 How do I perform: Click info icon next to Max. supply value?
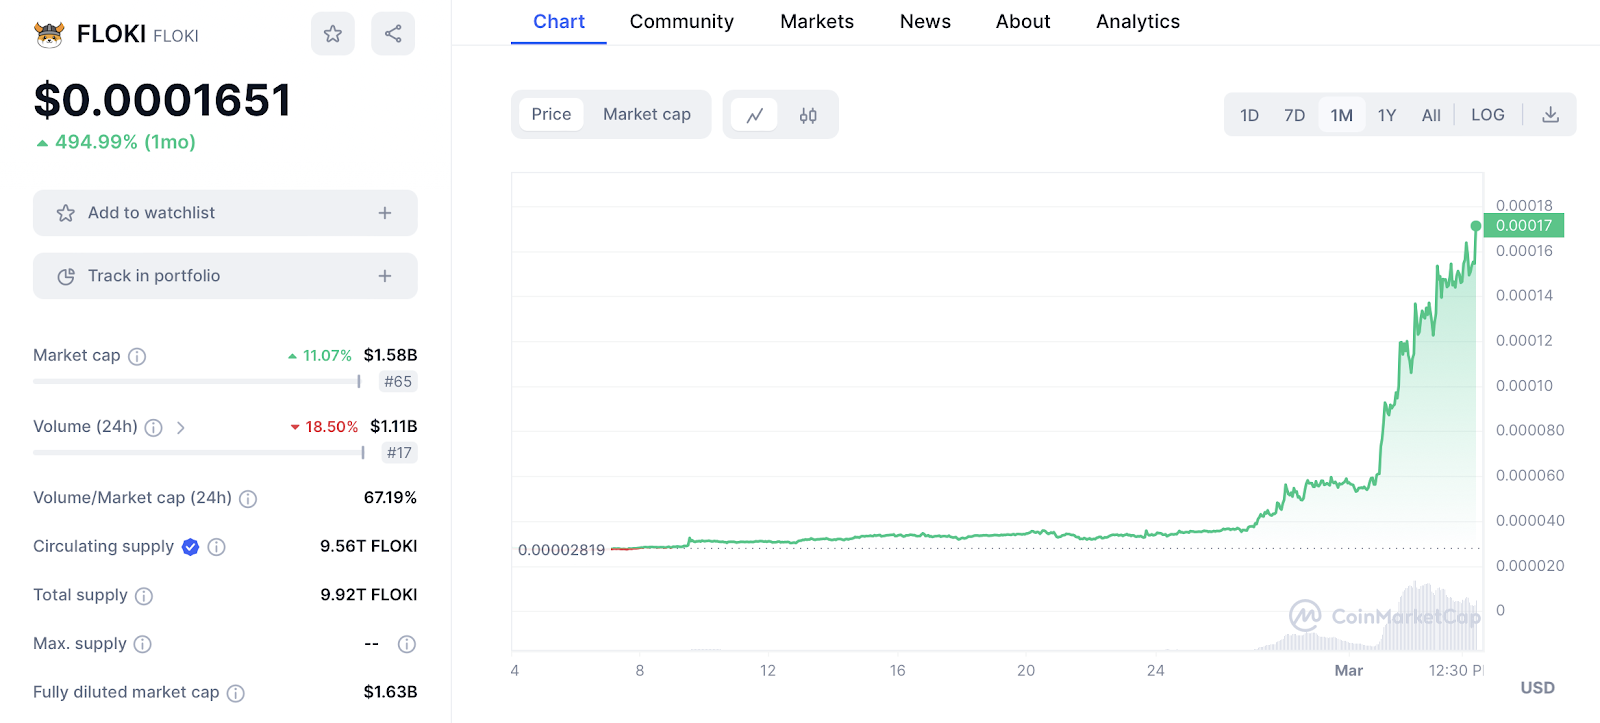coord(406,644)
